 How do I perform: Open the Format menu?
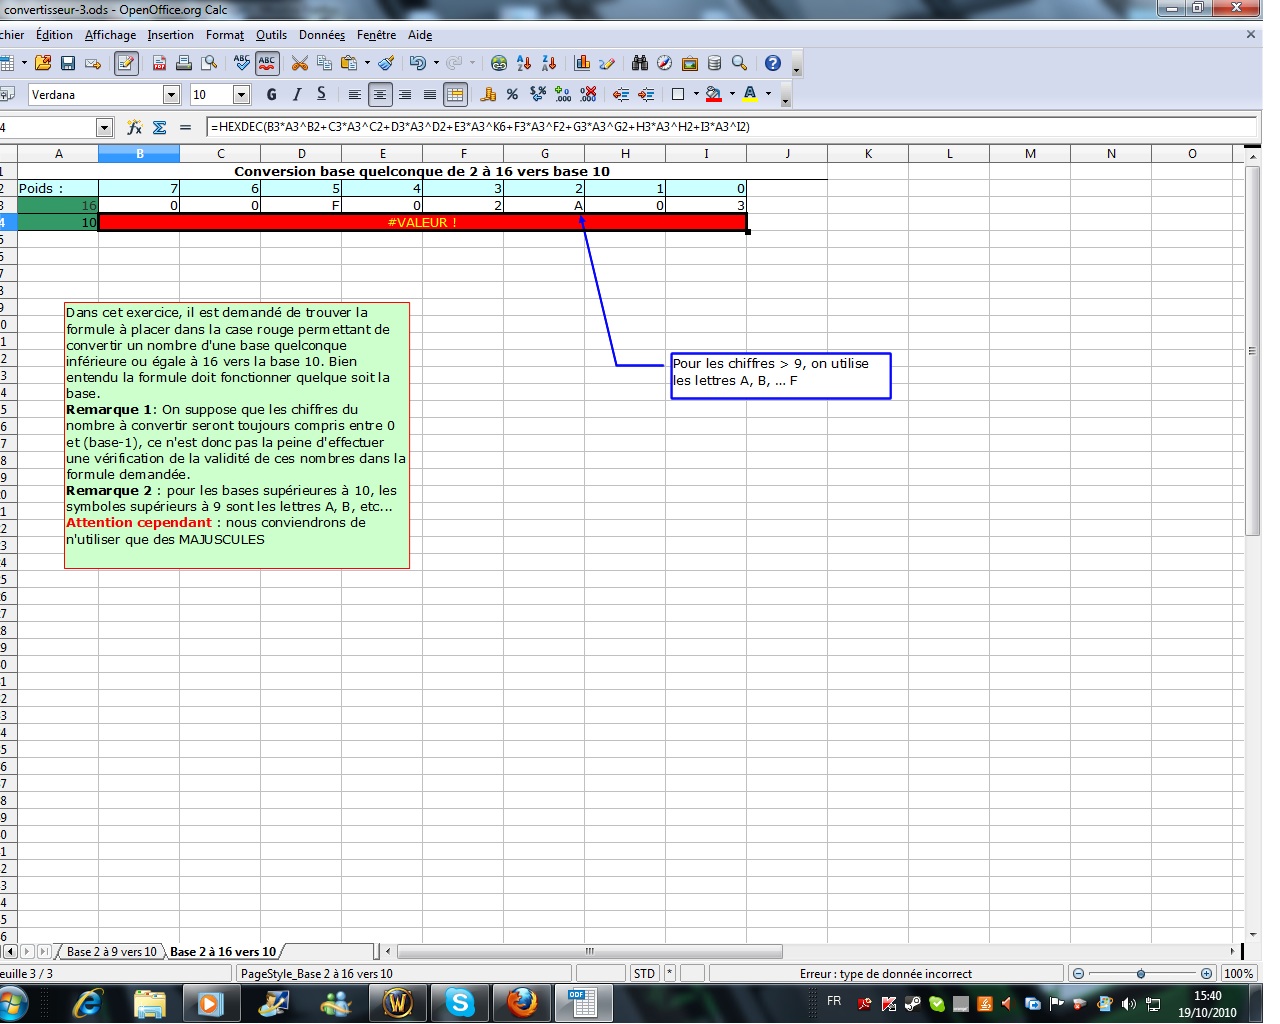(225, 35)
